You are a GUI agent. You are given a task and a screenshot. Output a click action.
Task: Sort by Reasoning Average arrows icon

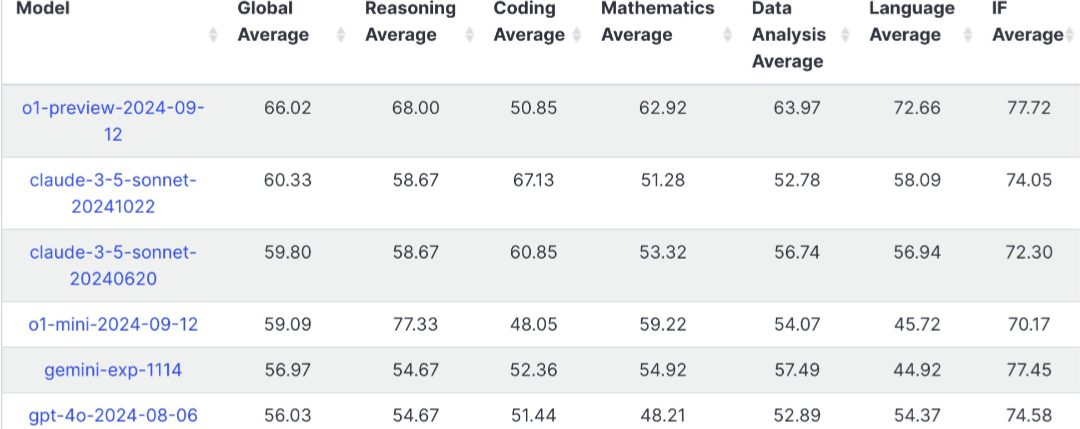[x=470, y=34]
